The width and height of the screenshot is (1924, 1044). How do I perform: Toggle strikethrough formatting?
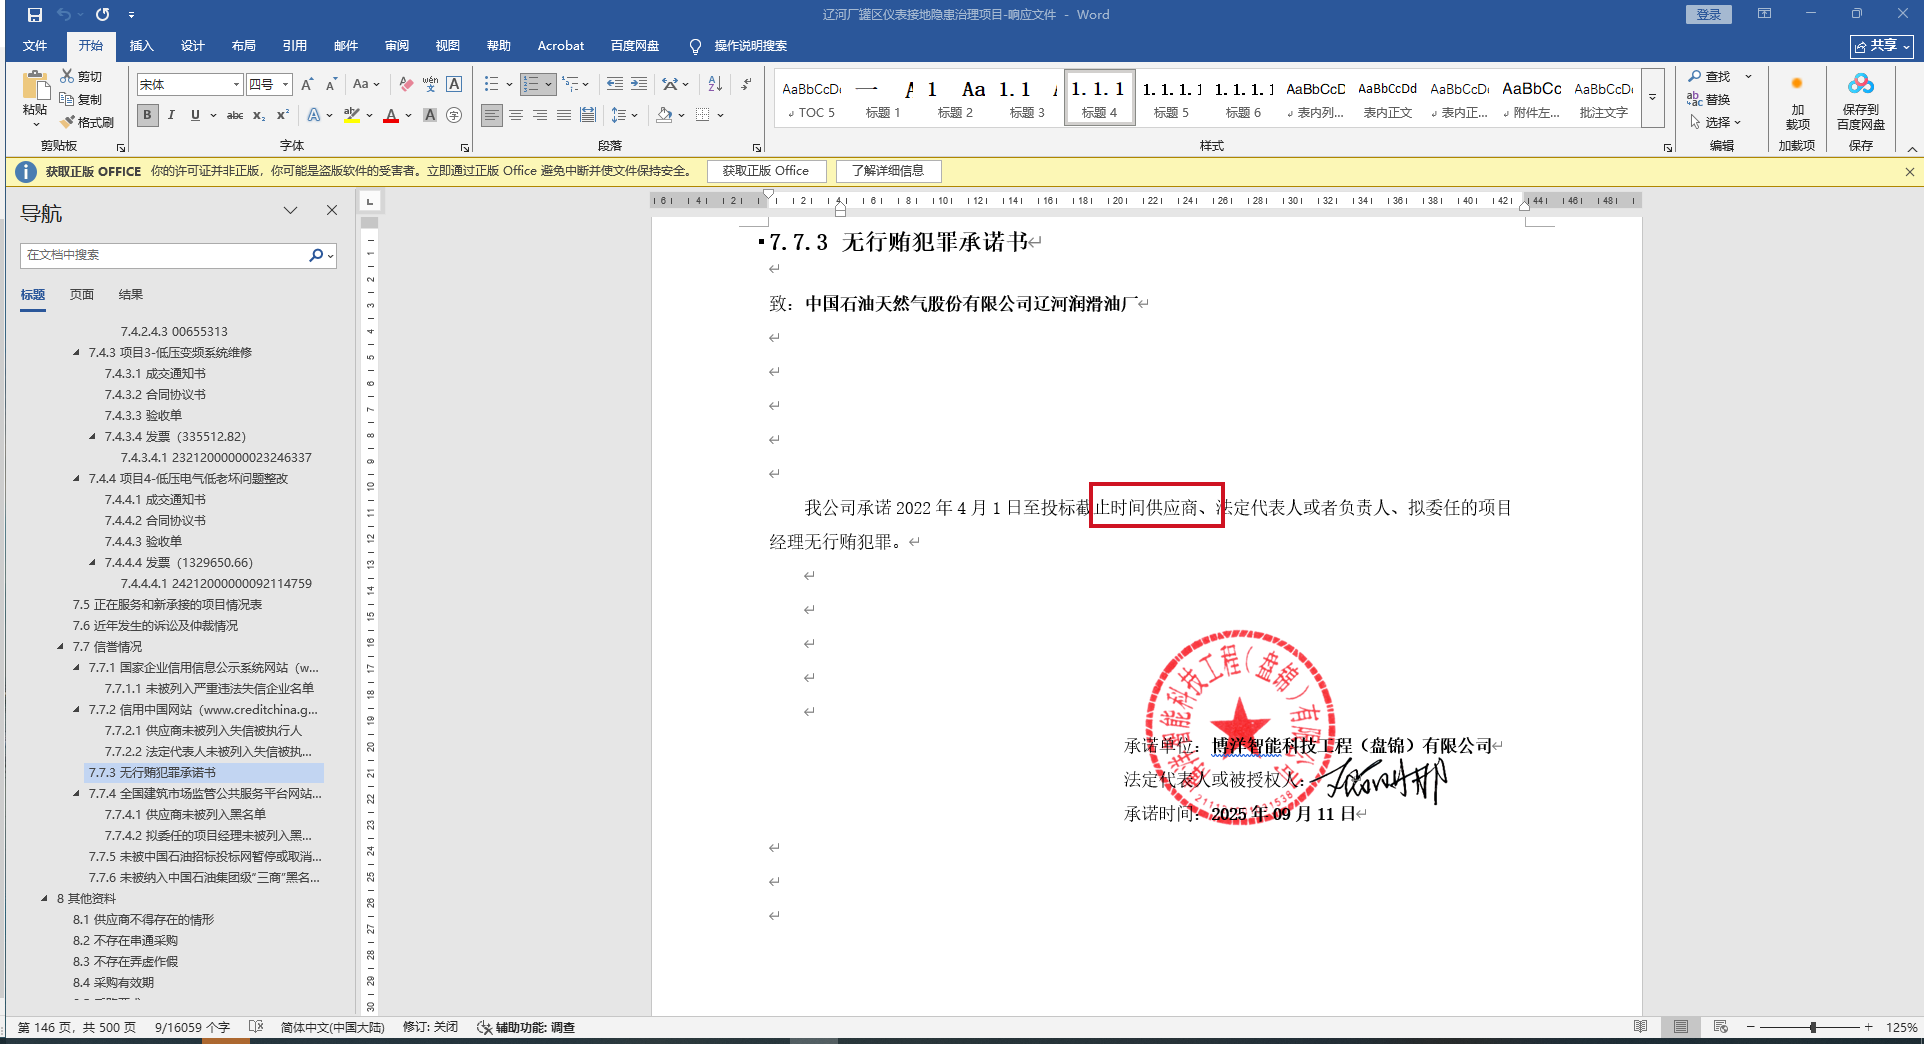click(235, 115)
